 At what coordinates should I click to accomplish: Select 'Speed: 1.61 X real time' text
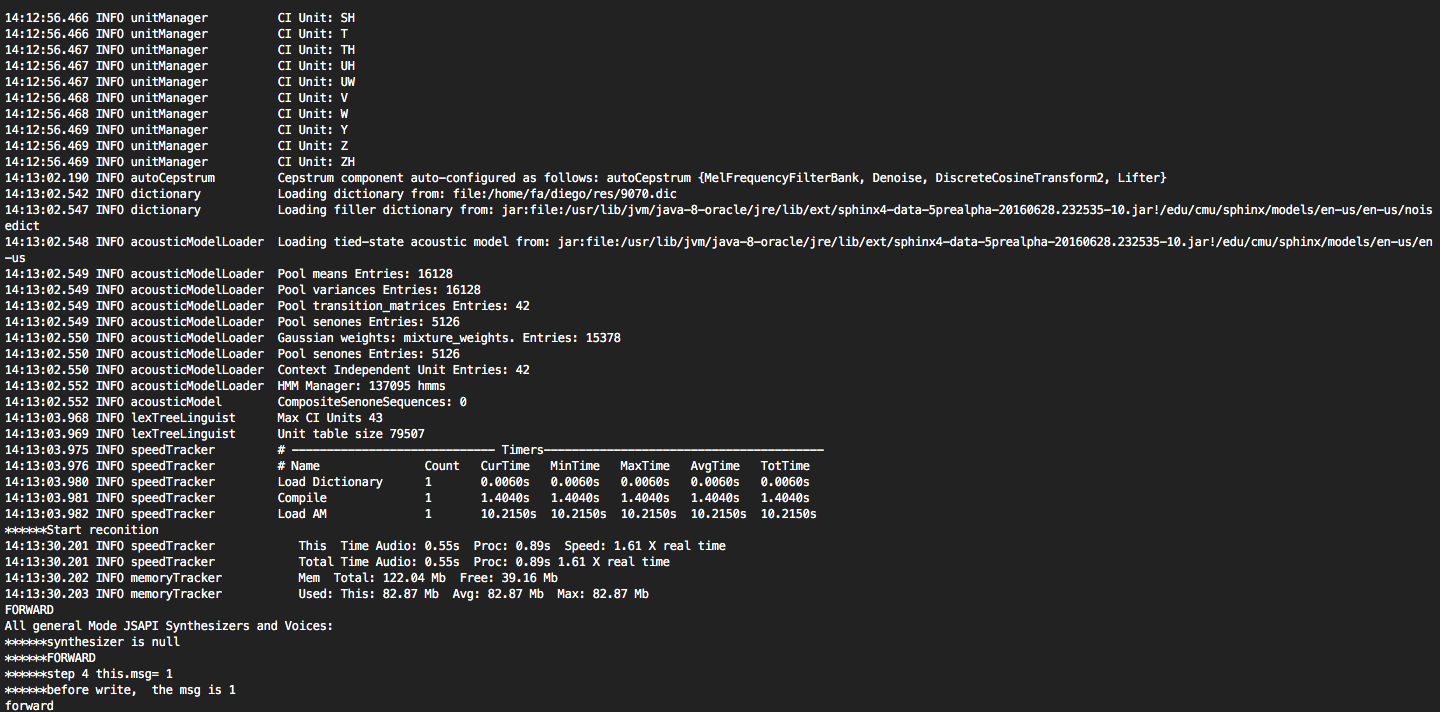(x=645, y=546)
